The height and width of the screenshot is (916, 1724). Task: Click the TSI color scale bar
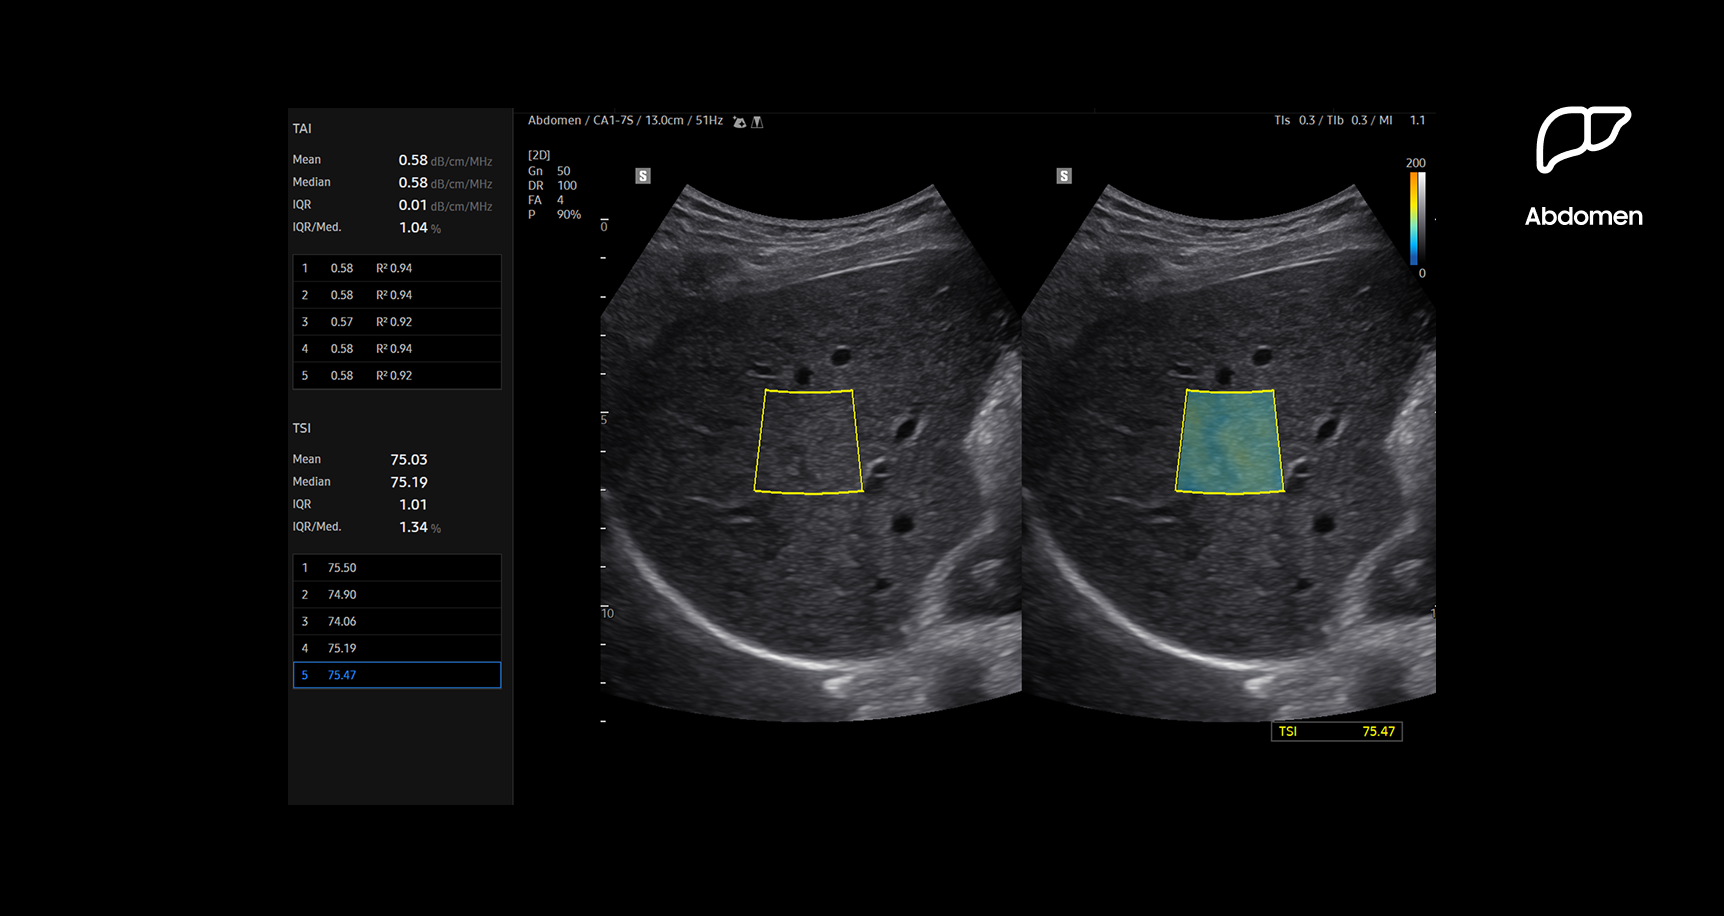pyautogui.click(x=1416, y=218)
